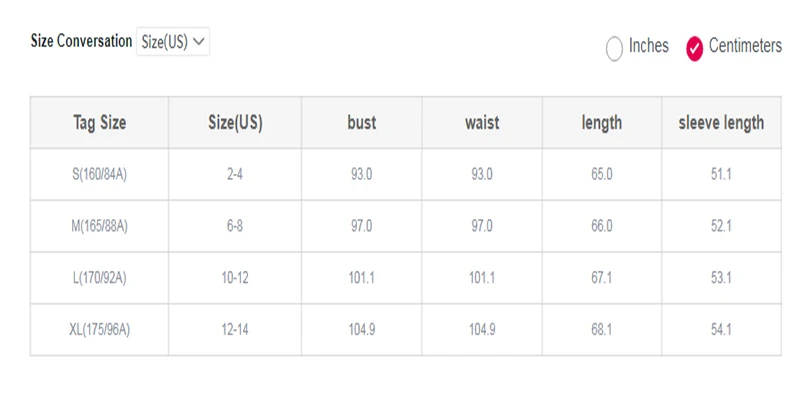Click the Size Conversation label
This screenshot has height=400, width=800.
coord(81,41)
